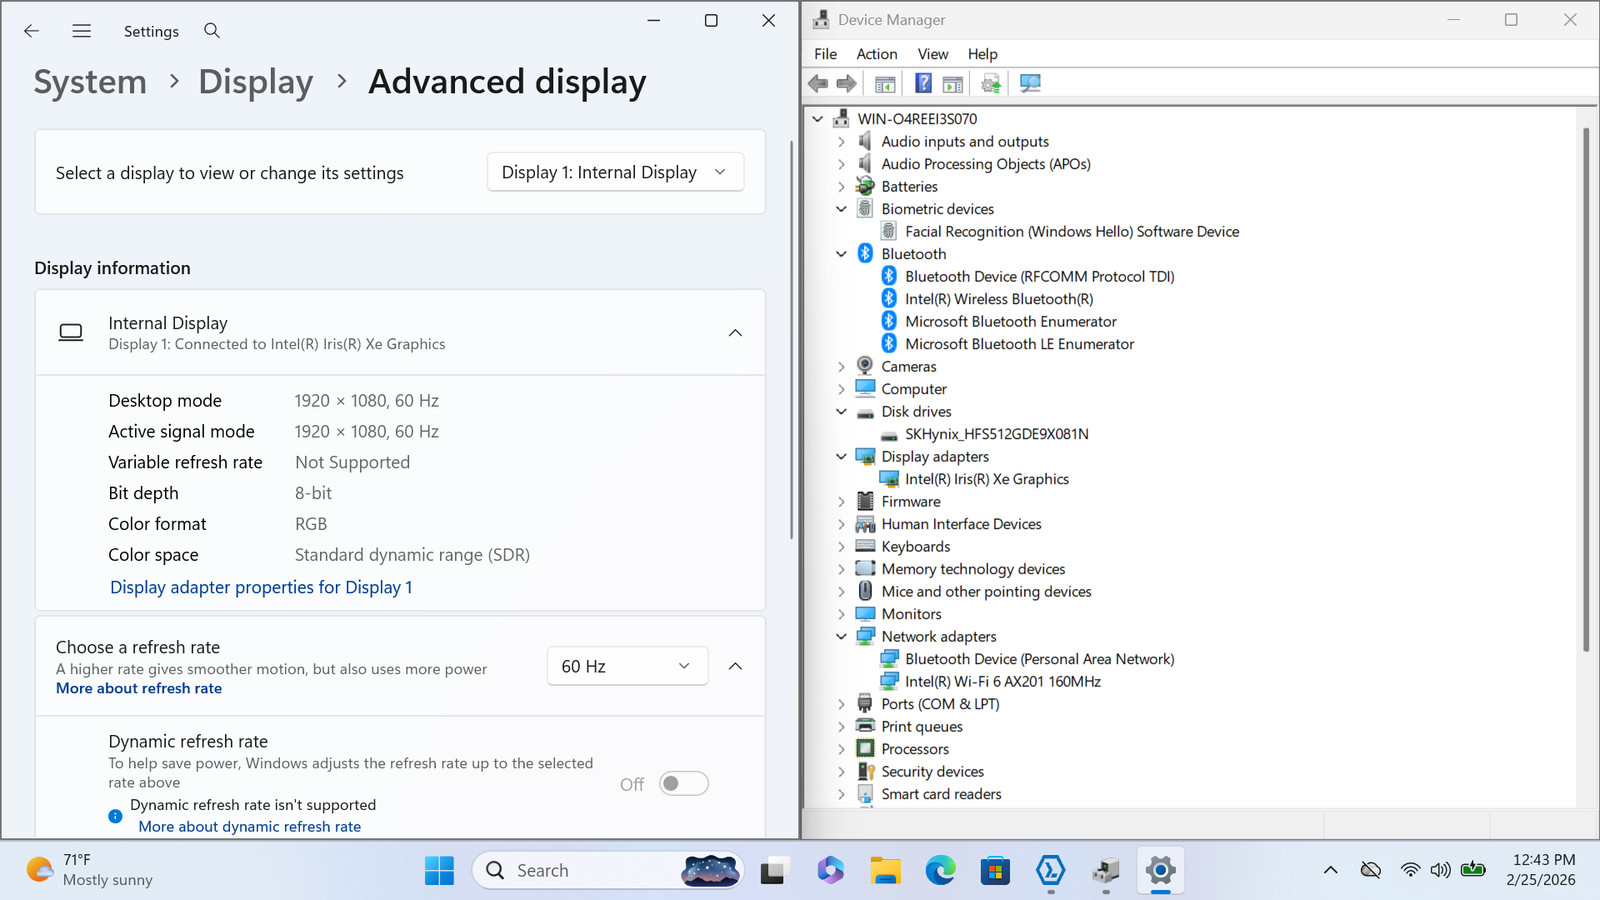Screen dimensions: 1600x900
Task: Toggle the Show/Hide Action Pane toolbar icon
Action: (x=953, y=84)
